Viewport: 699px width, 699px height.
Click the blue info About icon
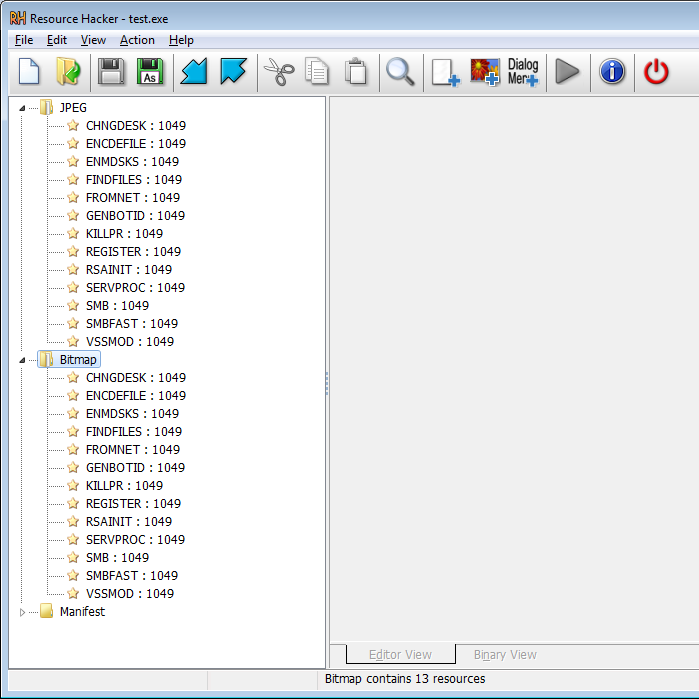[x=612, y=72]
